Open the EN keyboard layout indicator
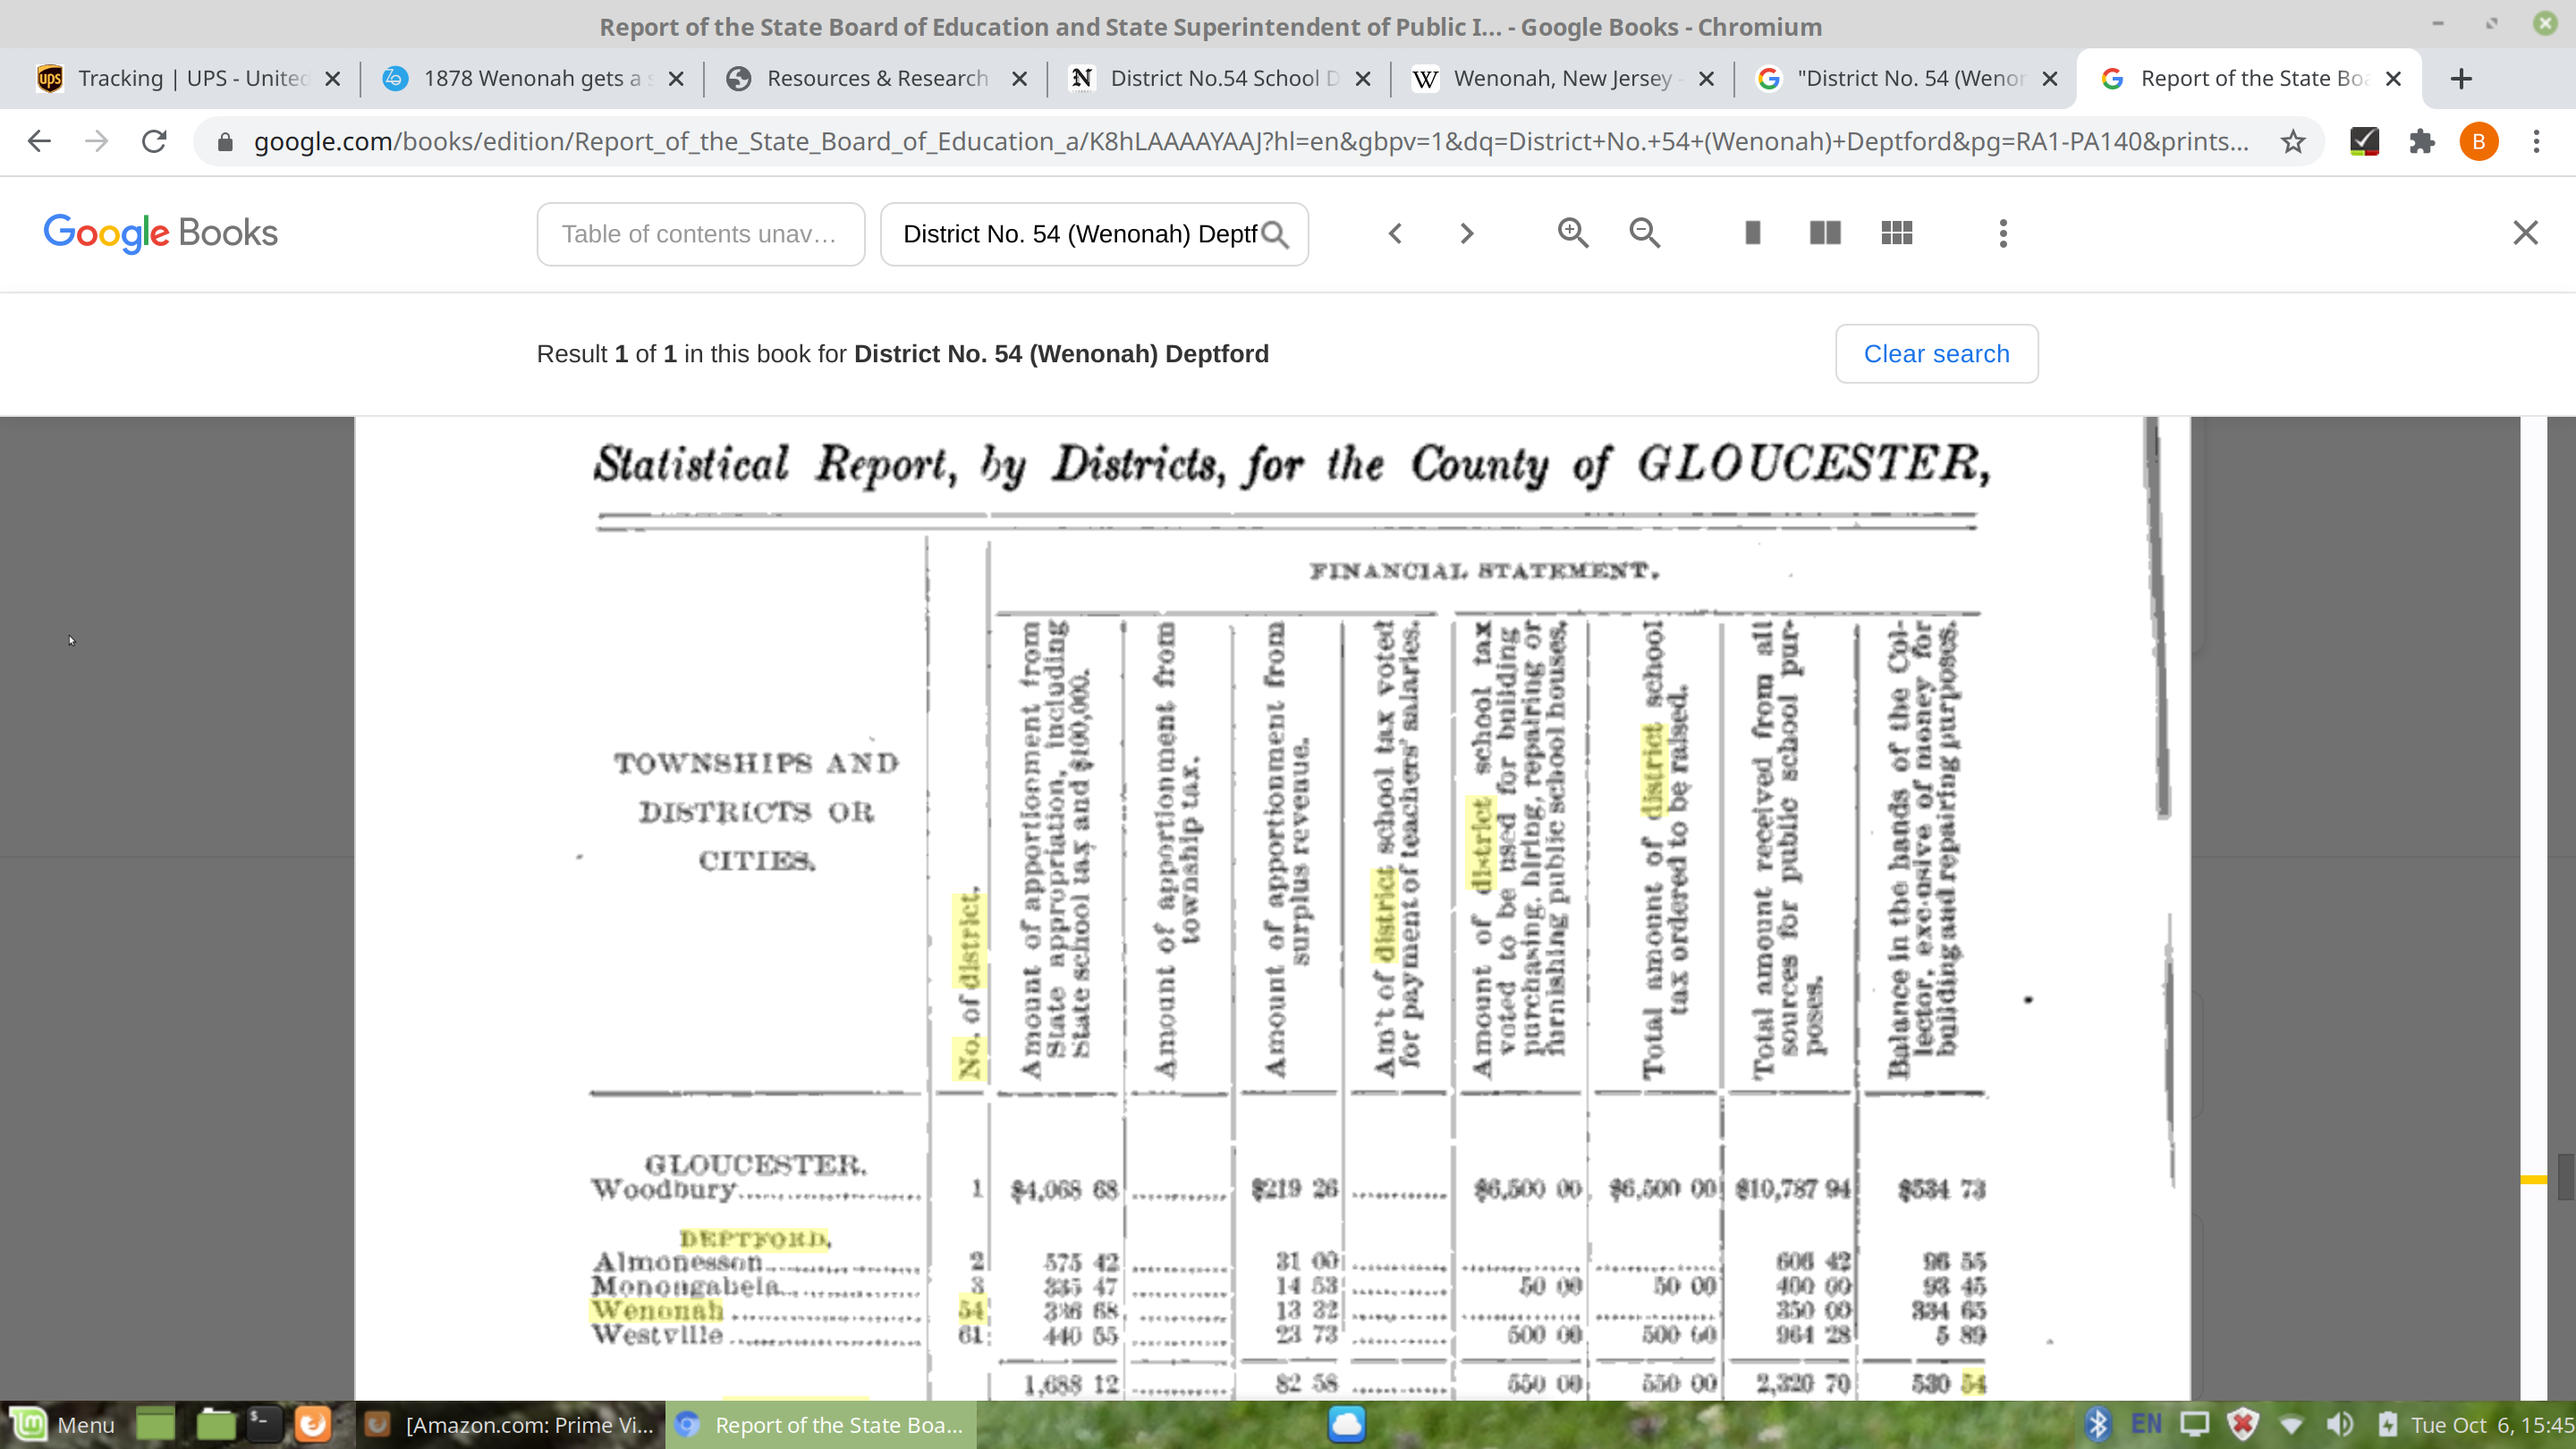Screen dimensions: 2576x1449 (2146, 1424)
